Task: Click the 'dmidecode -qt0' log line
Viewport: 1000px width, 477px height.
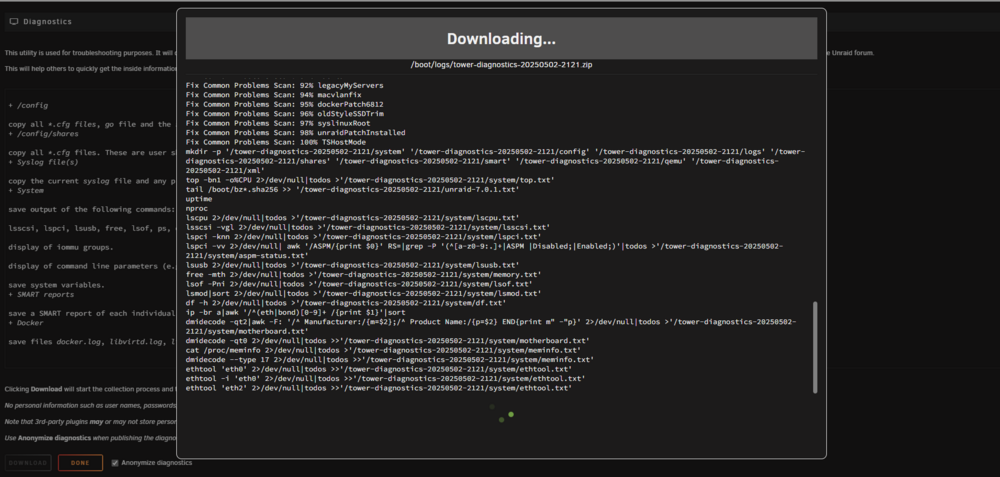Action: click(388, 341)
